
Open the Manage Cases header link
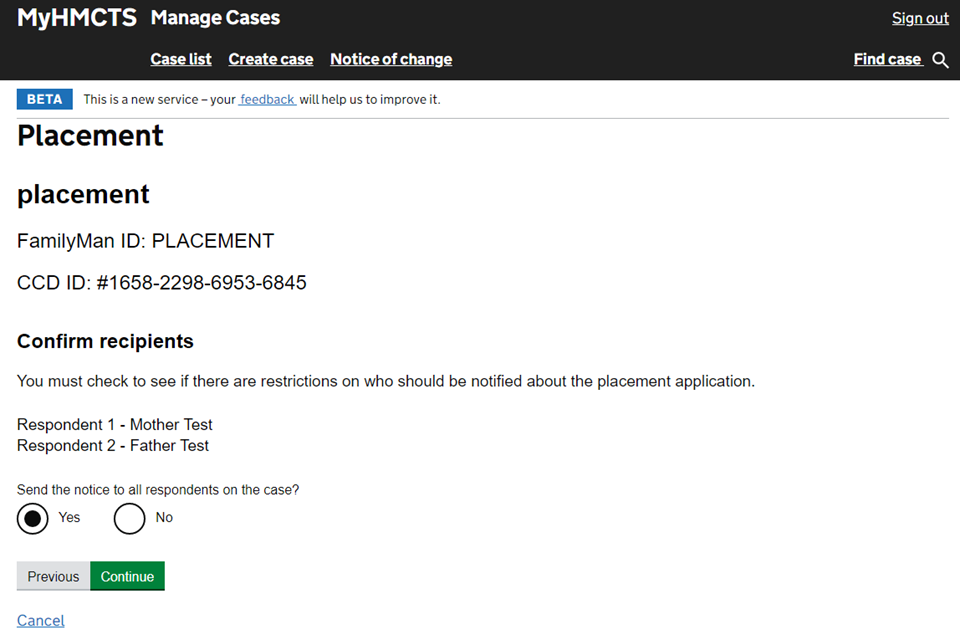[215, 18]
